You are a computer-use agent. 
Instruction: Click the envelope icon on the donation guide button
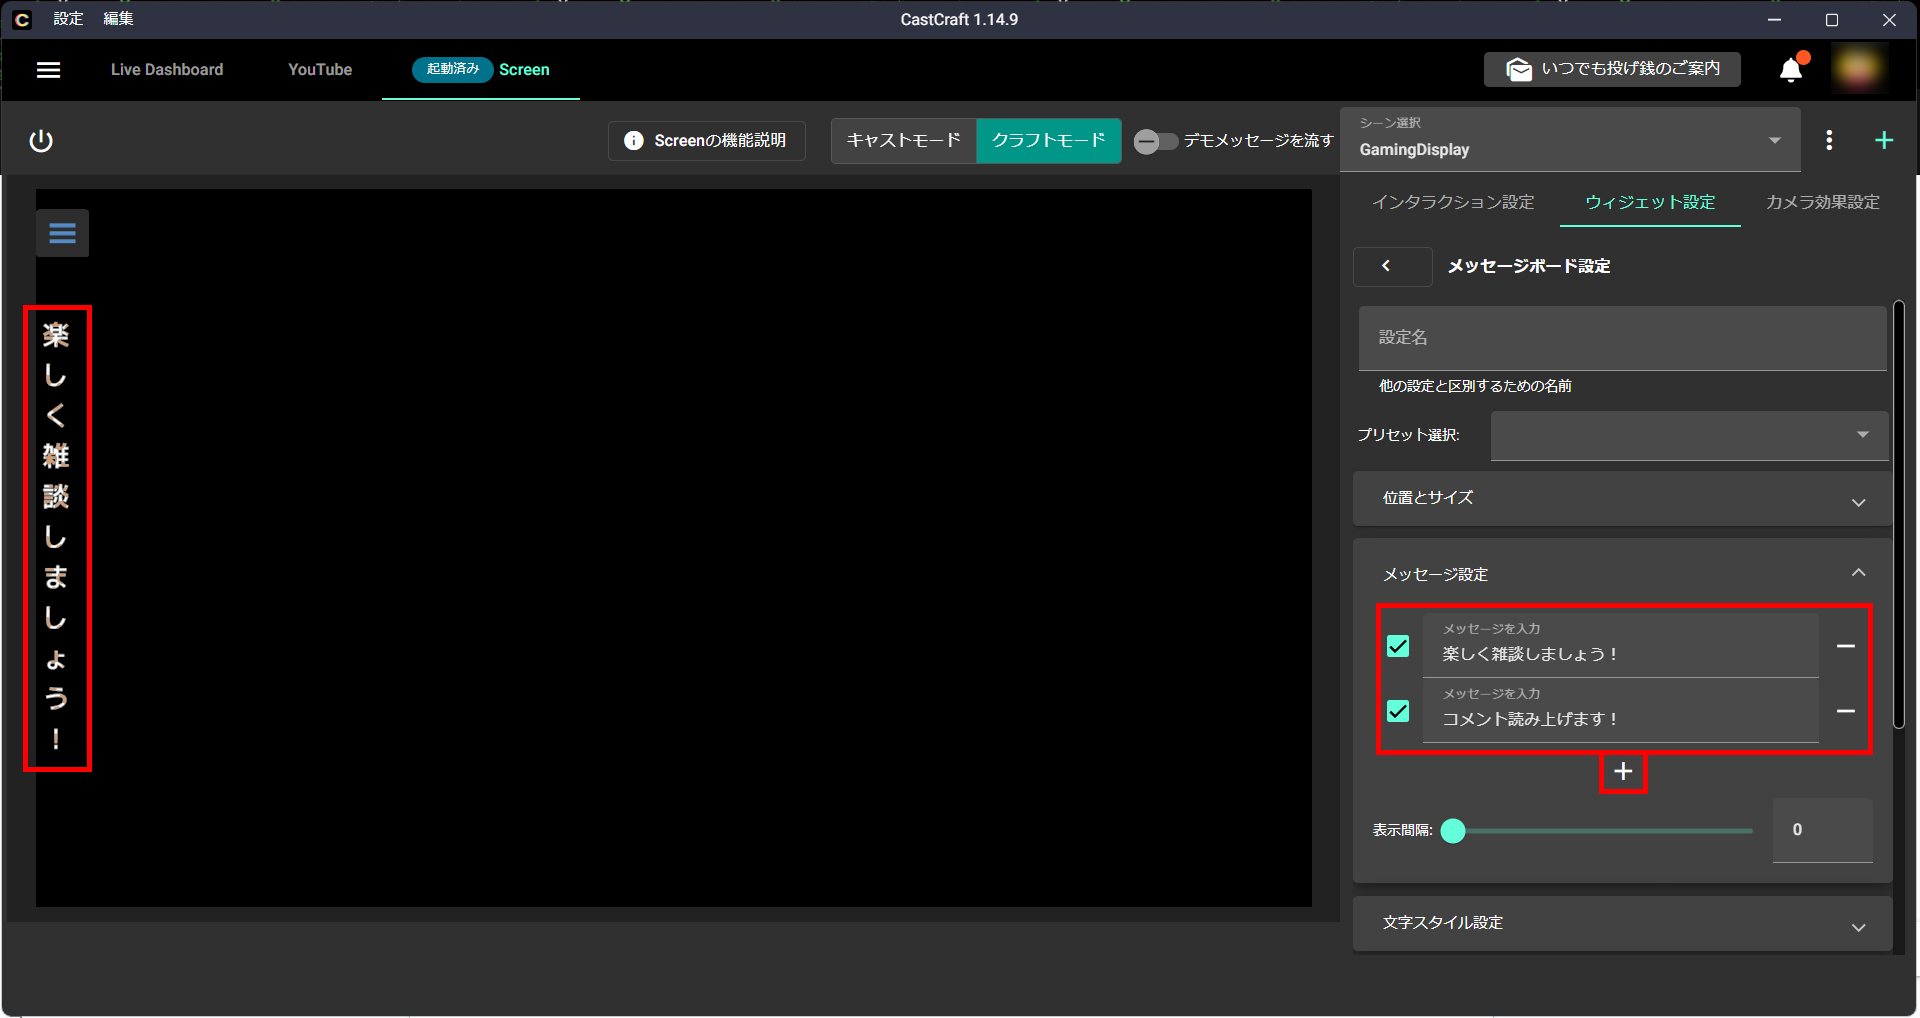pyautogui.click(x=1519, y=69)
